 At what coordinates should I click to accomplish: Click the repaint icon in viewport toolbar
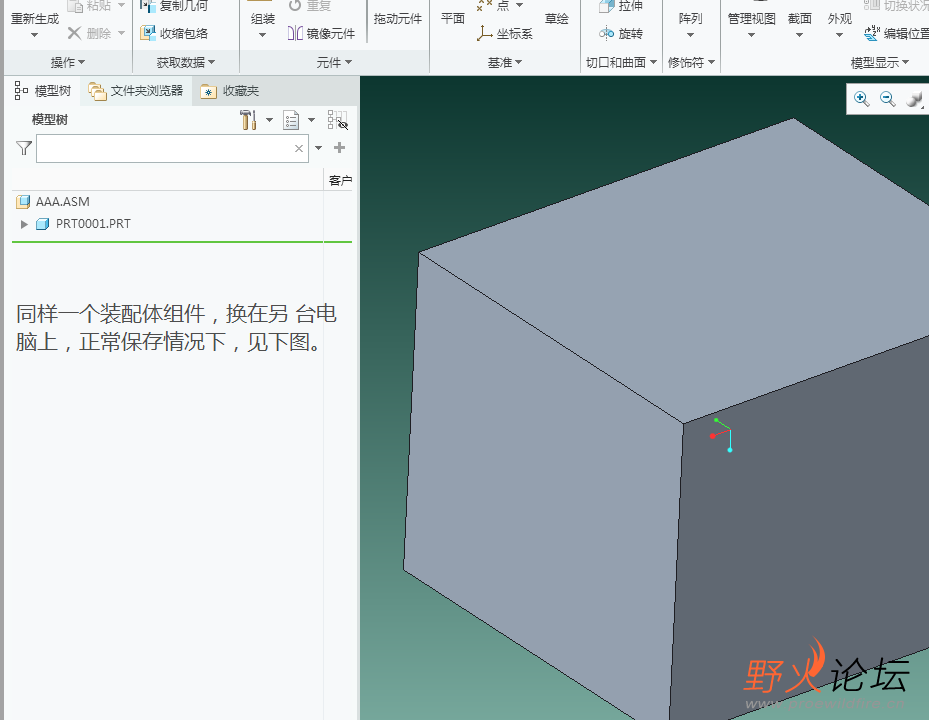coord(915,99)
